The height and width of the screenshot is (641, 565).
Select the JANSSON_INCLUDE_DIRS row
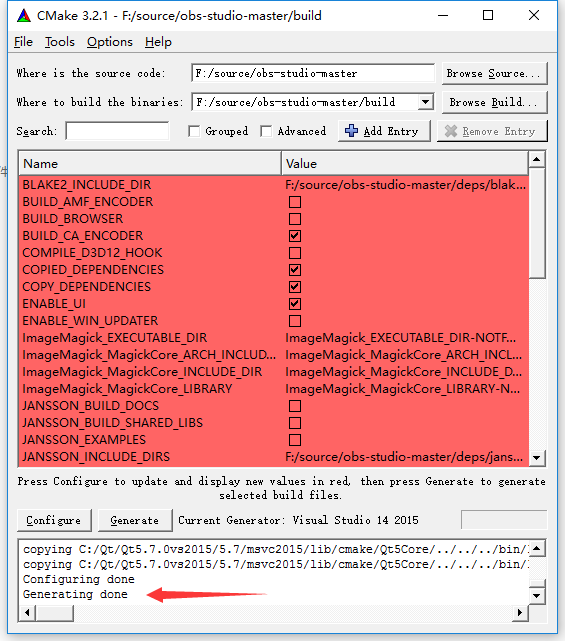tap(274, 457)
